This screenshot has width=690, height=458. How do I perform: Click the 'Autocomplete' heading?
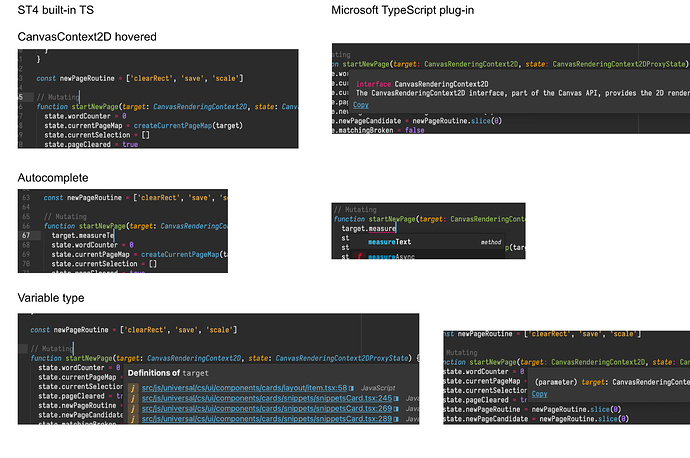(x=53, y=178)
